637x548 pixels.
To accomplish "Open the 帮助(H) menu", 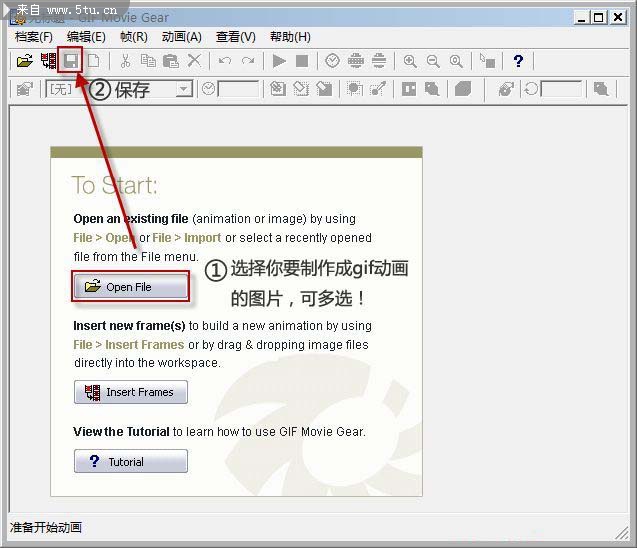I will tap(290, 37).
